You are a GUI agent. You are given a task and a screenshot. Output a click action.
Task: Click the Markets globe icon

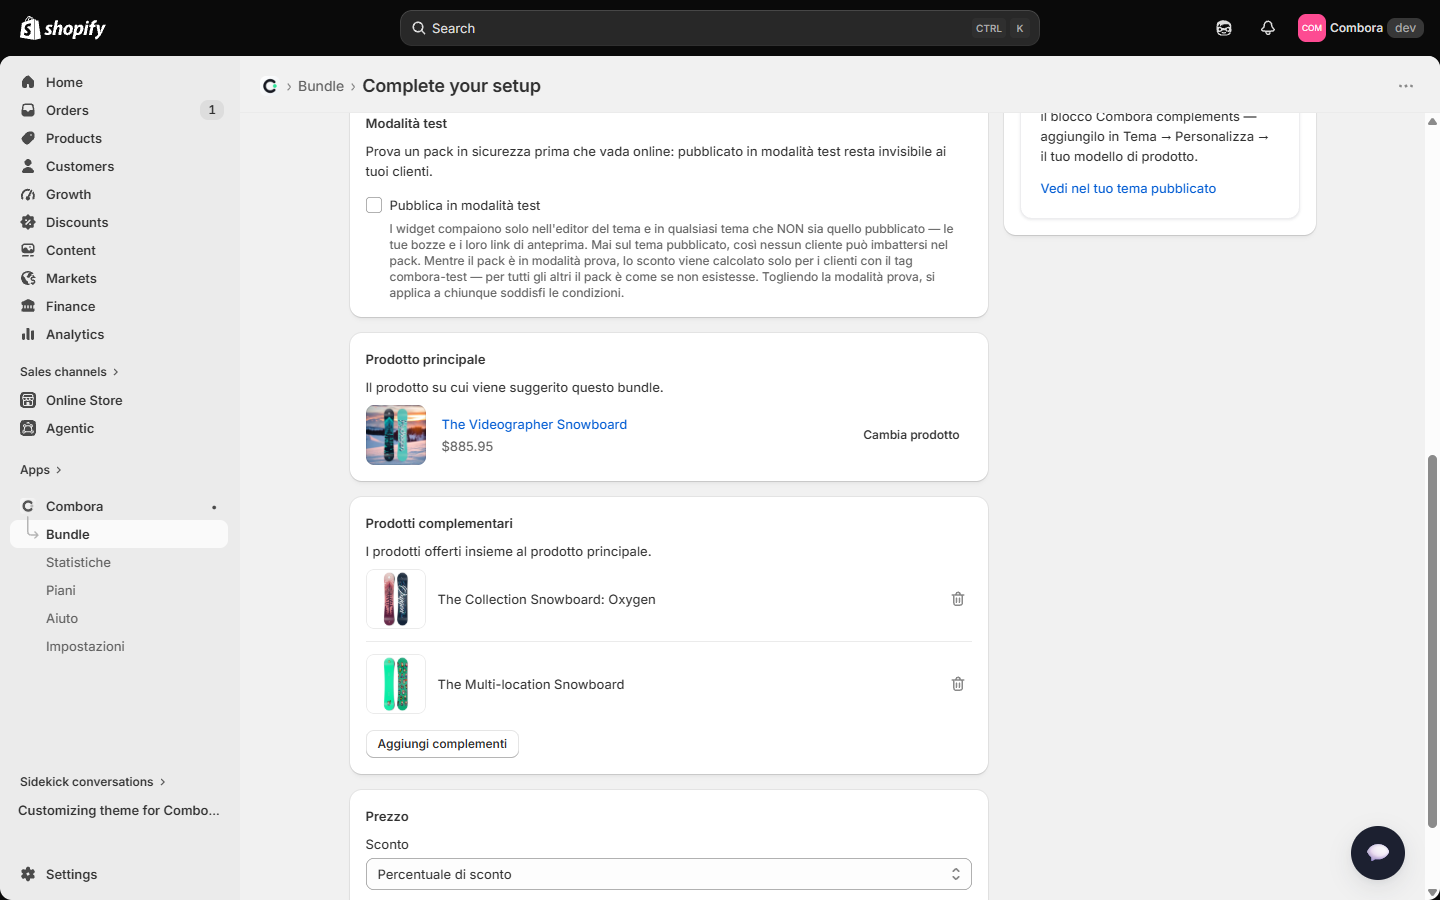28,278
